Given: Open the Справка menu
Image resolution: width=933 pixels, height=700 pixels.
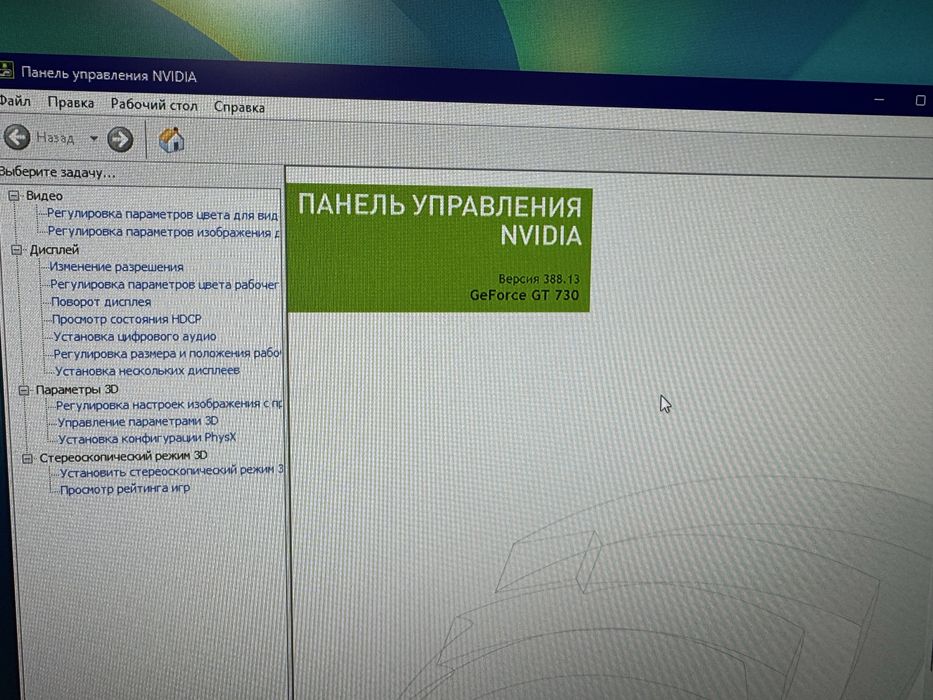Looking at the screenshot, I should tap(239, 107).
